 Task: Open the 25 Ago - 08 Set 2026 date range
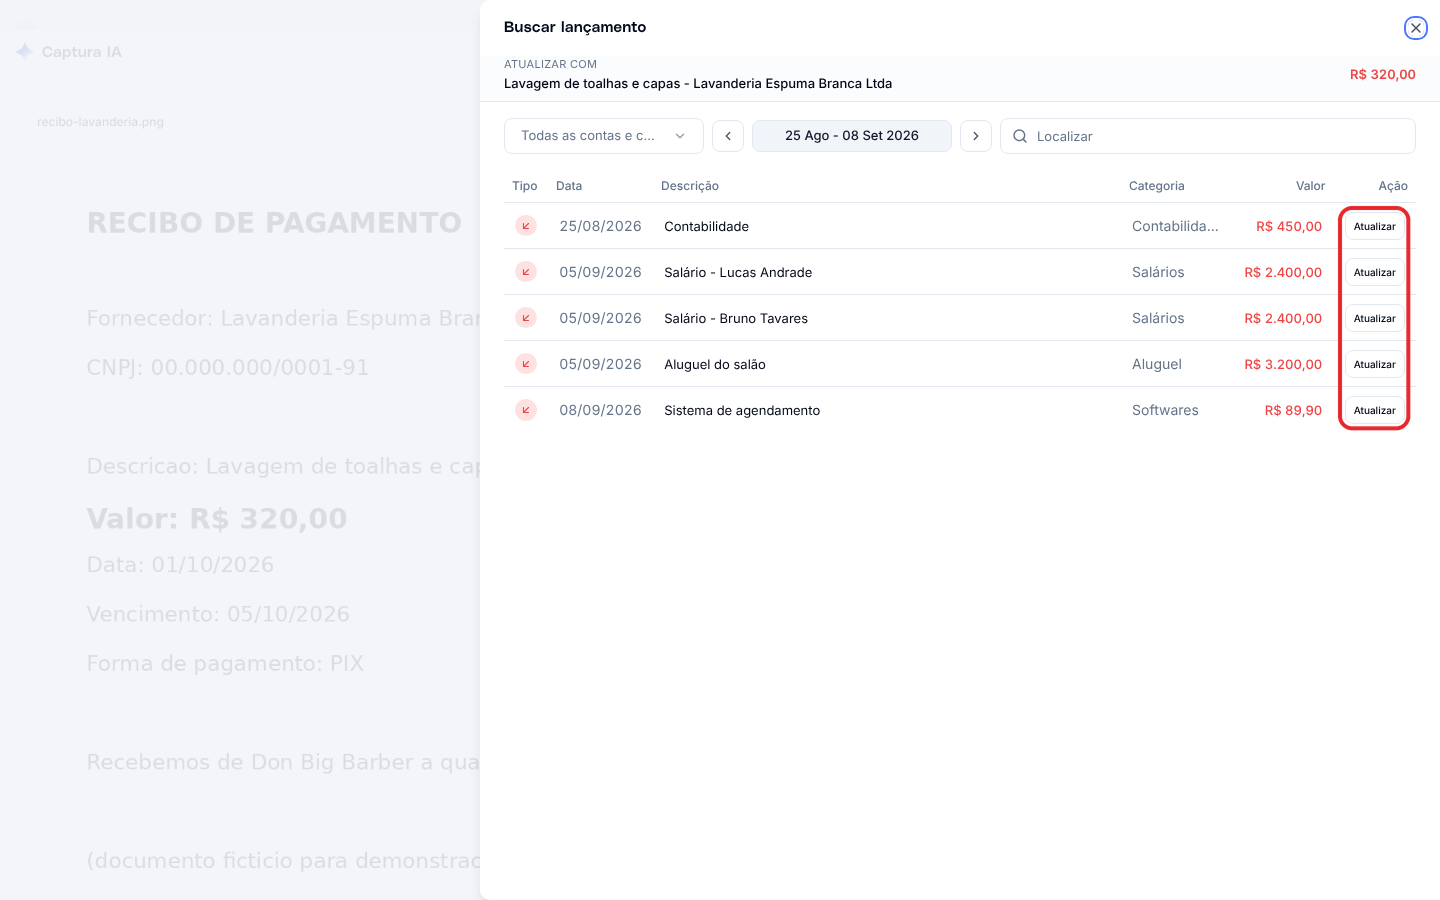coord(852,136)
